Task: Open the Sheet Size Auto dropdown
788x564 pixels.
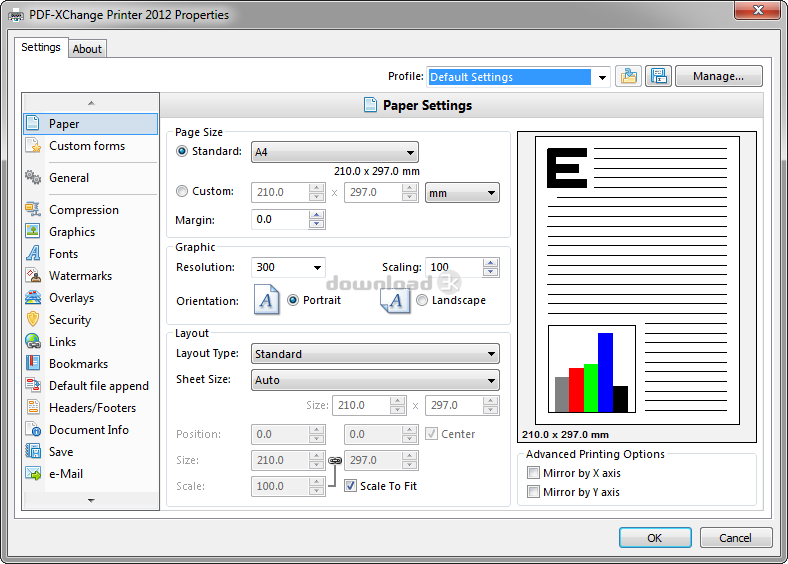Action: pos(375,380)
